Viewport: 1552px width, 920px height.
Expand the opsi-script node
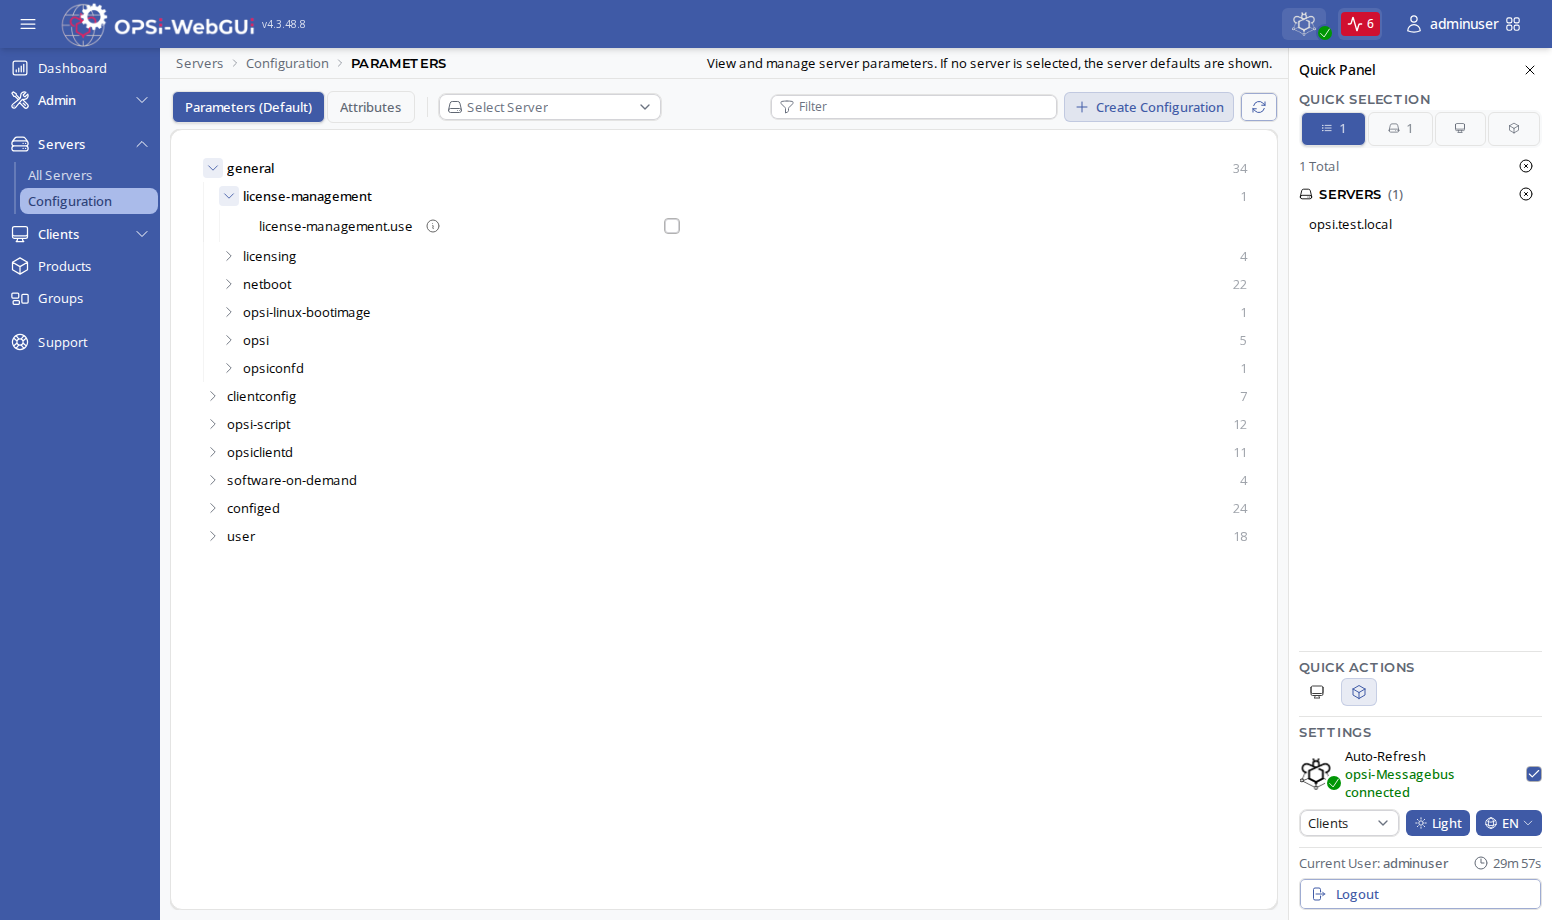coord(213,424)
